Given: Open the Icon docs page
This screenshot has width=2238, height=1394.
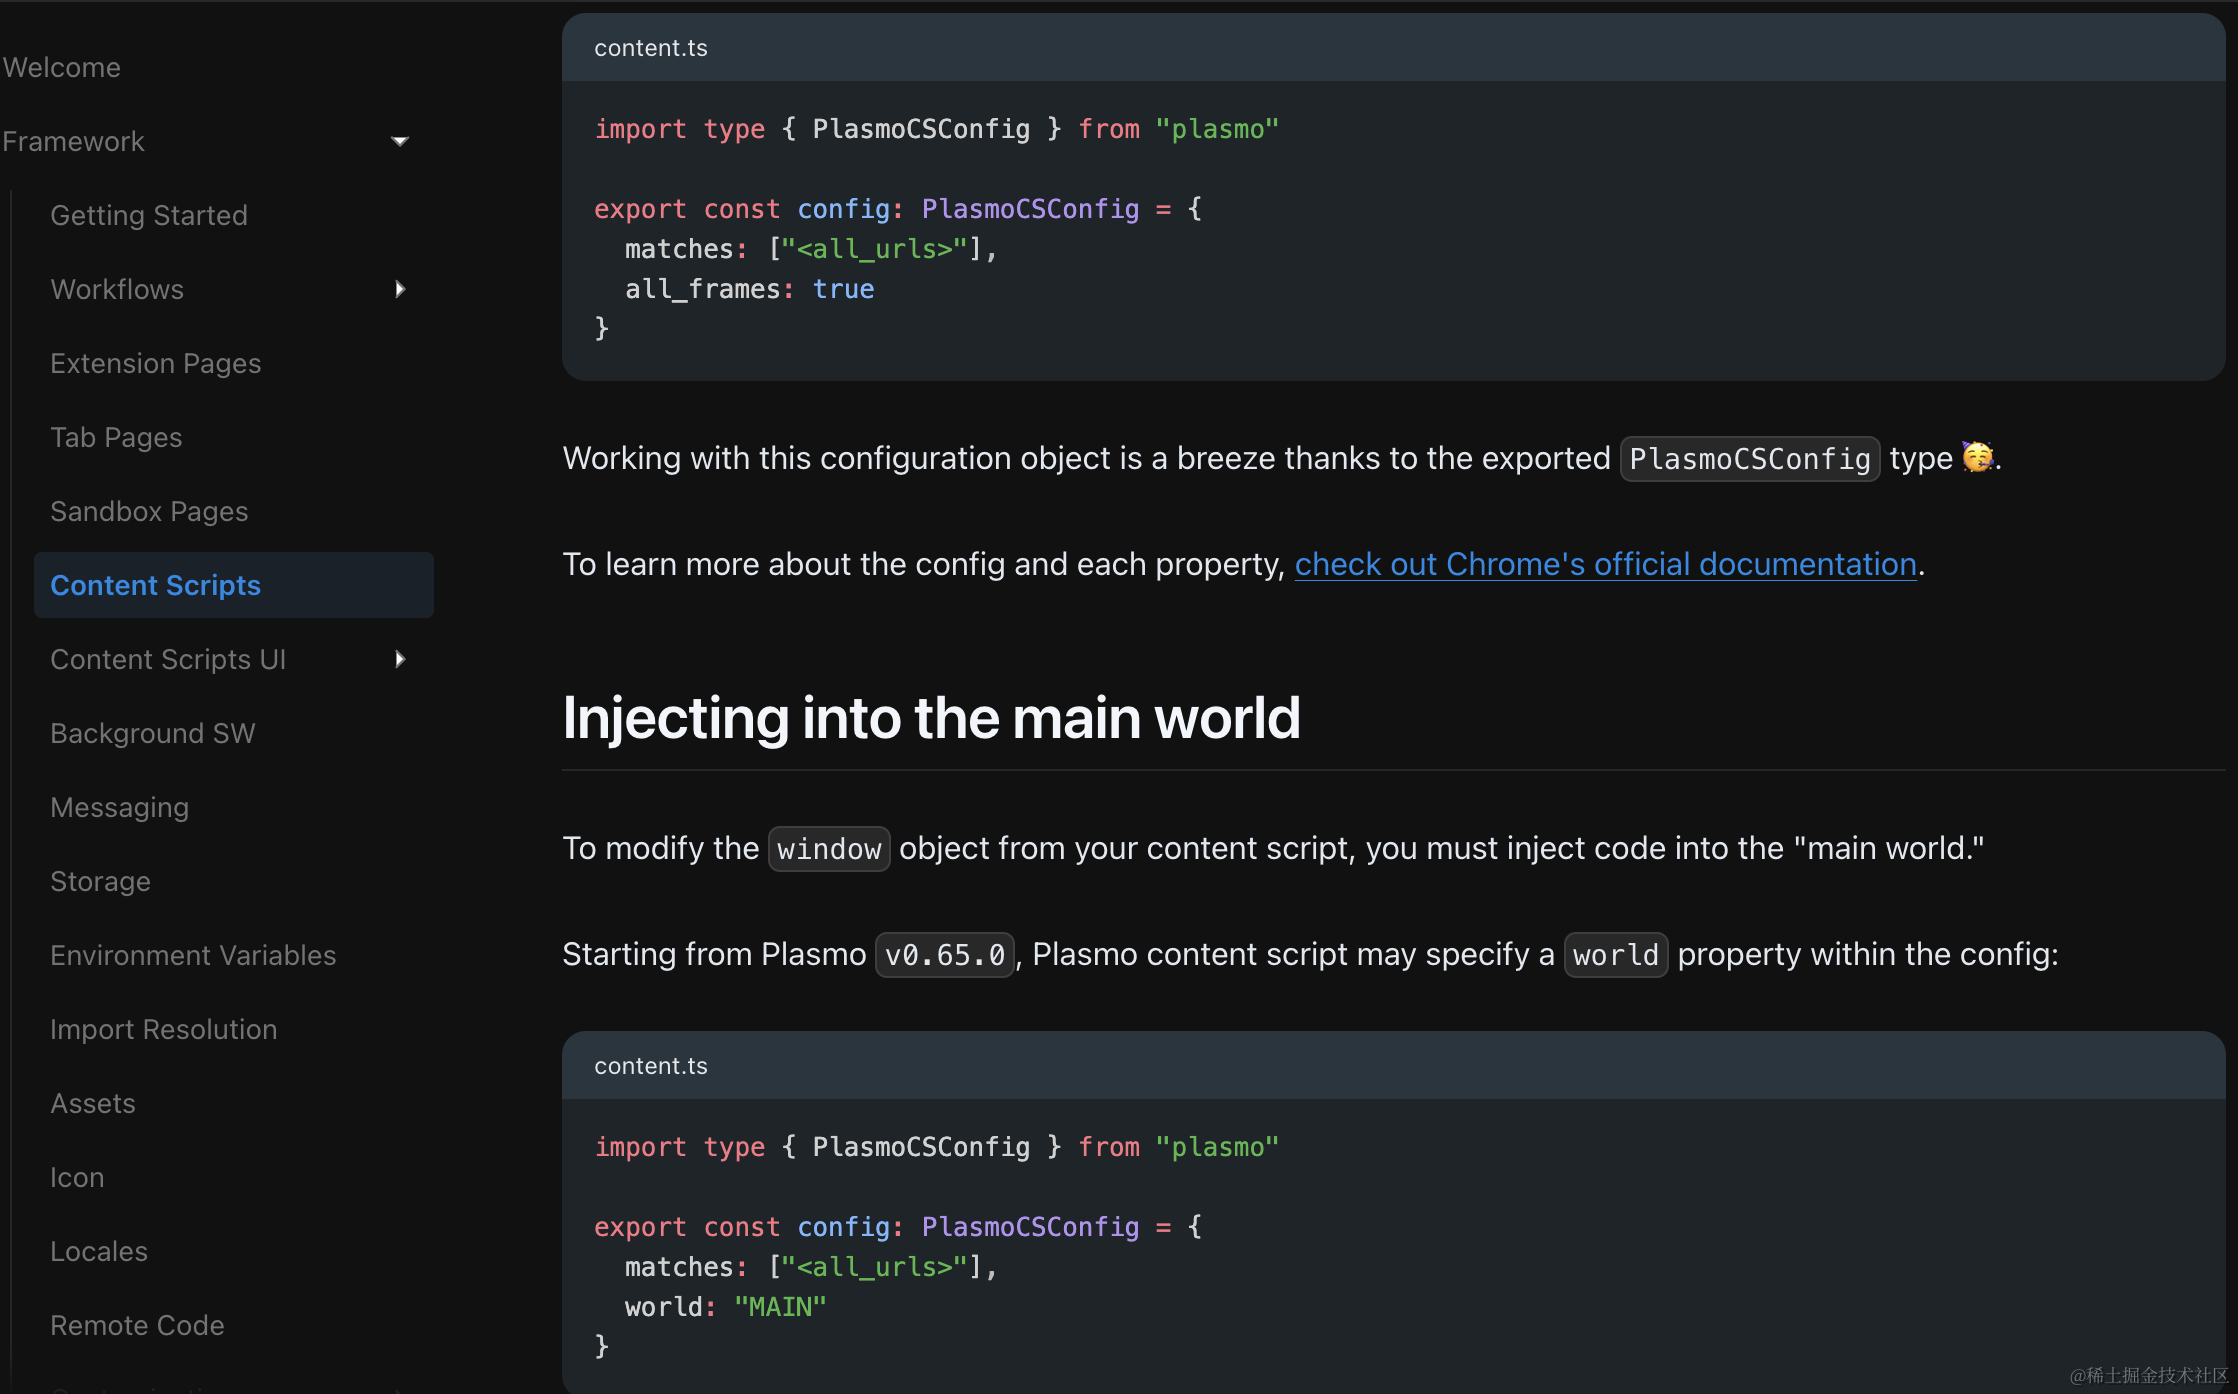Looking at the screenshot, I should [x=77, y=1178].
